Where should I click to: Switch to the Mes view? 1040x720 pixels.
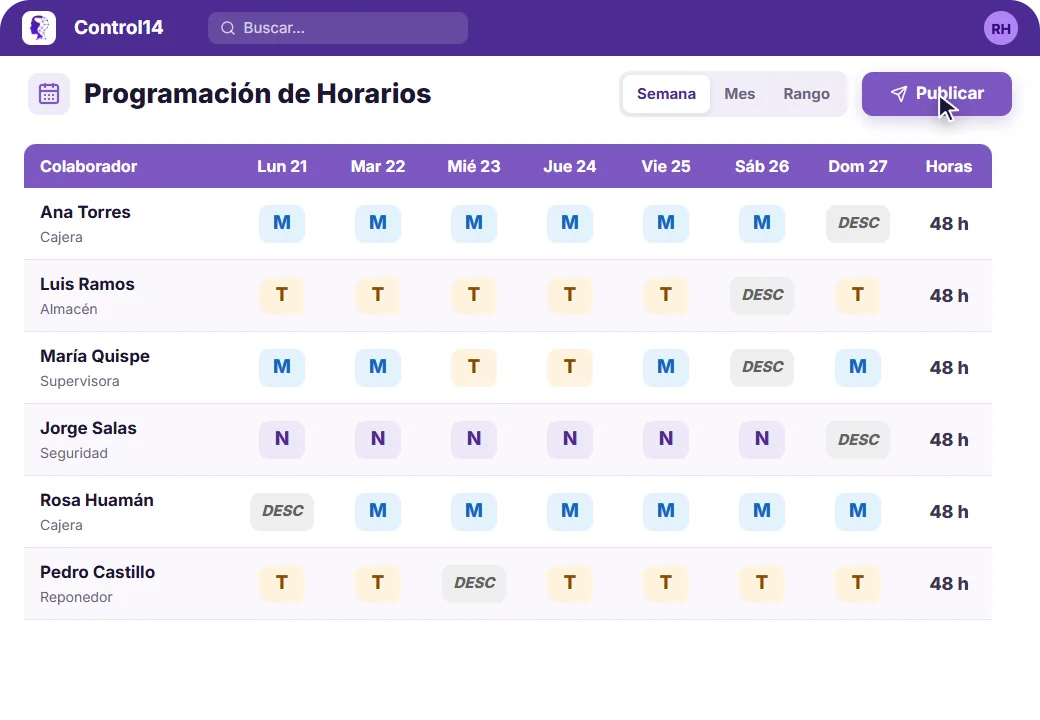(740, 94)
